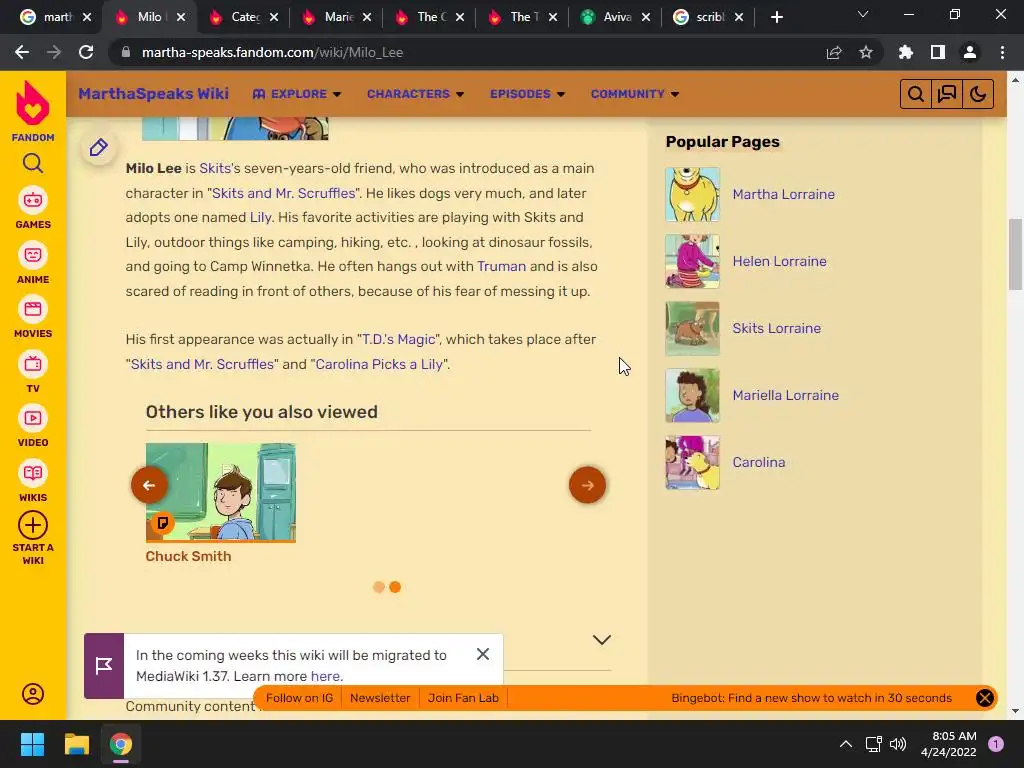
Task: Go back in browser history
Action: 22,52
